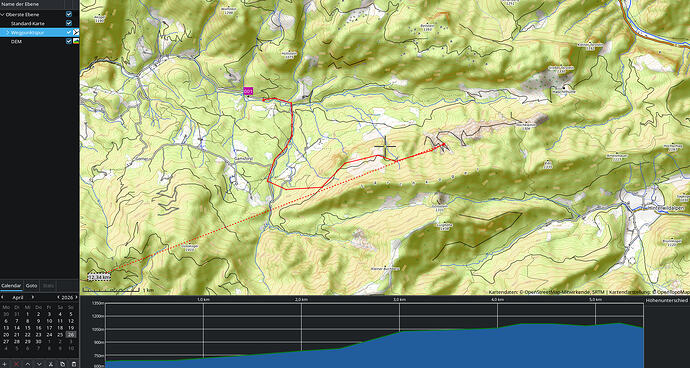Select April 30 in the calendar
The width and height of the screenshot is (690, 368).
38,342
